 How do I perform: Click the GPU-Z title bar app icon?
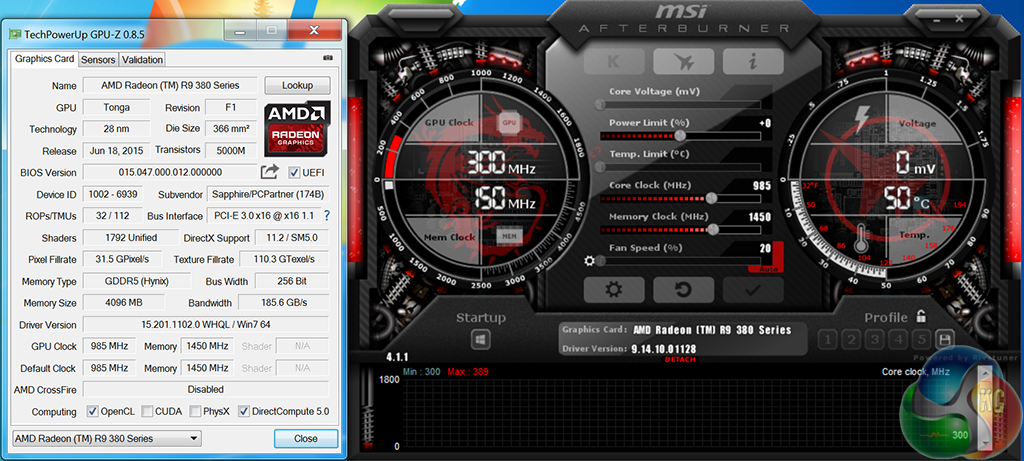tap(15, 32)
